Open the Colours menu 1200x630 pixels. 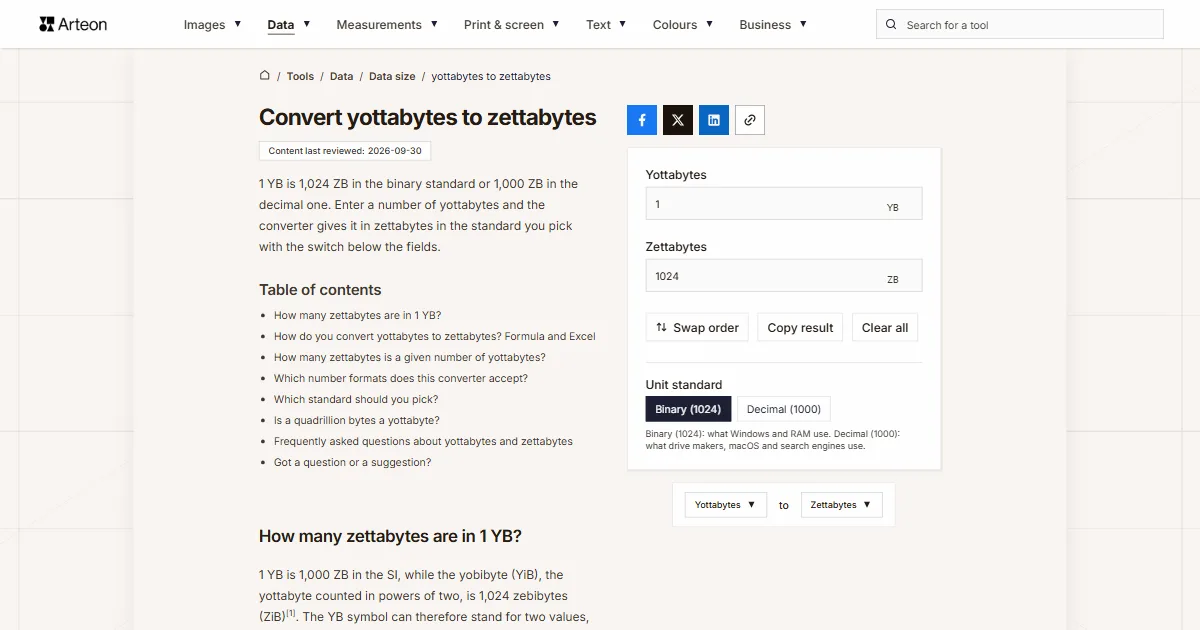(683, 25)
